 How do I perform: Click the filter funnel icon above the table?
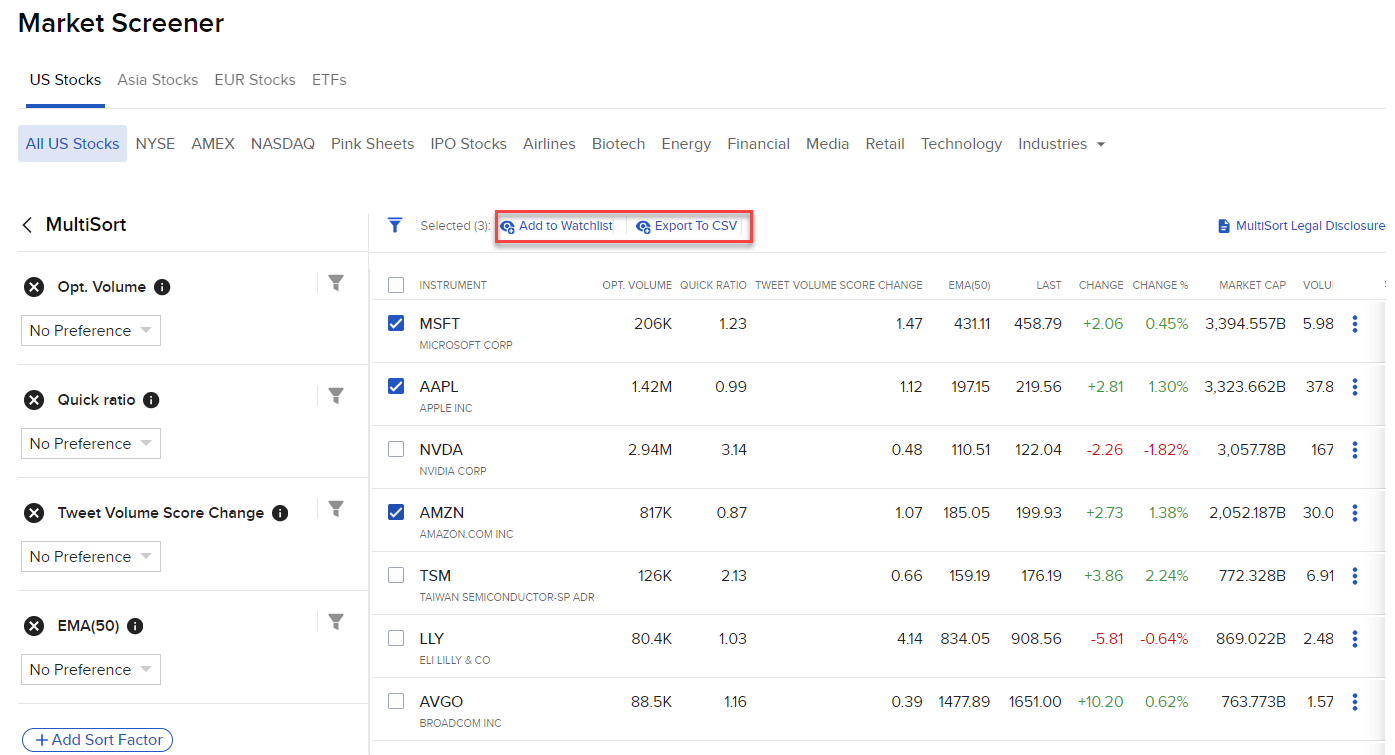click(395, 225)
